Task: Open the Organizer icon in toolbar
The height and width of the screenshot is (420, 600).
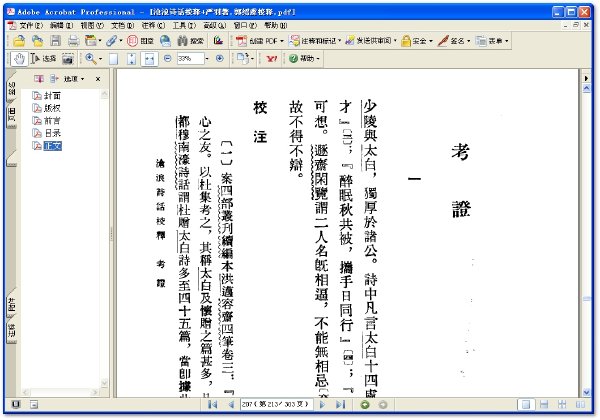Action: [x=91, y=41]
